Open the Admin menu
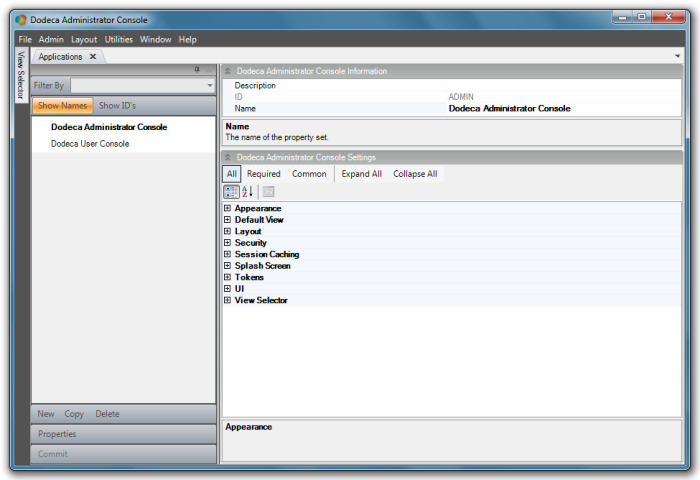Screen dimensions: 700x480 click(51, 39)
